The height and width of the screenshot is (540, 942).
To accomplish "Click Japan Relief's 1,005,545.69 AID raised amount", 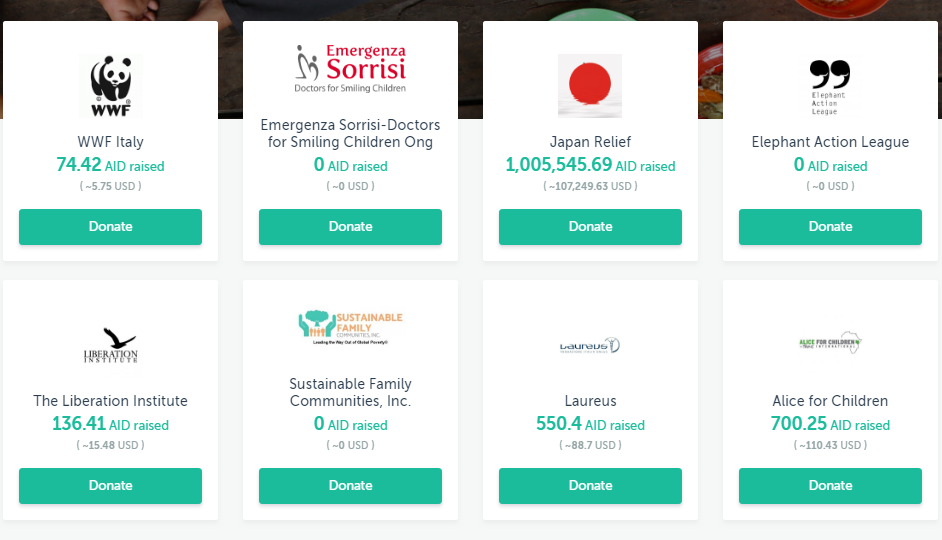I will point(559,165).
